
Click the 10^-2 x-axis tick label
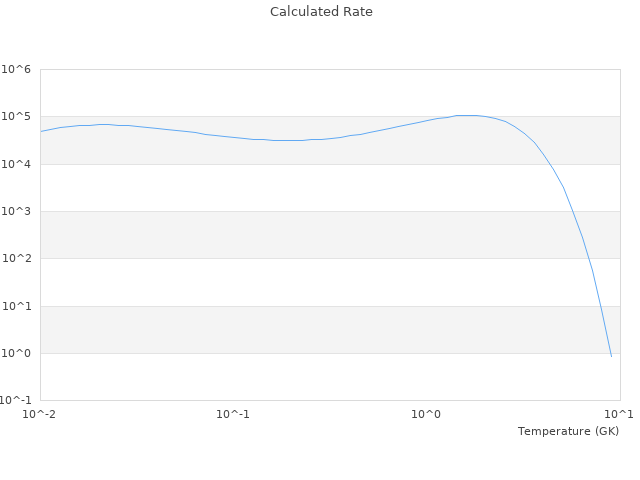pyautogui.click(x=41, y=414)
